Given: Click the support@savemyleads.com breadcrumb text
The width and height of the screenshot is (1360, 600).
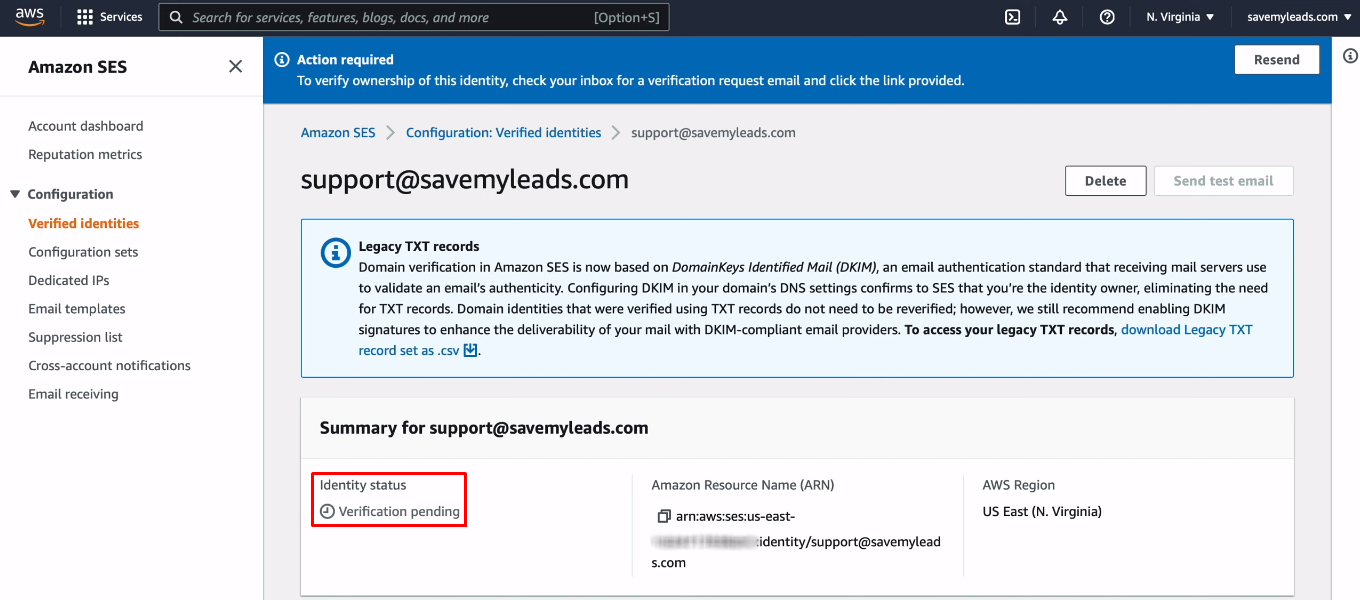Looking at the screenshot, I should pyautogui.click(x=714, y=132).
